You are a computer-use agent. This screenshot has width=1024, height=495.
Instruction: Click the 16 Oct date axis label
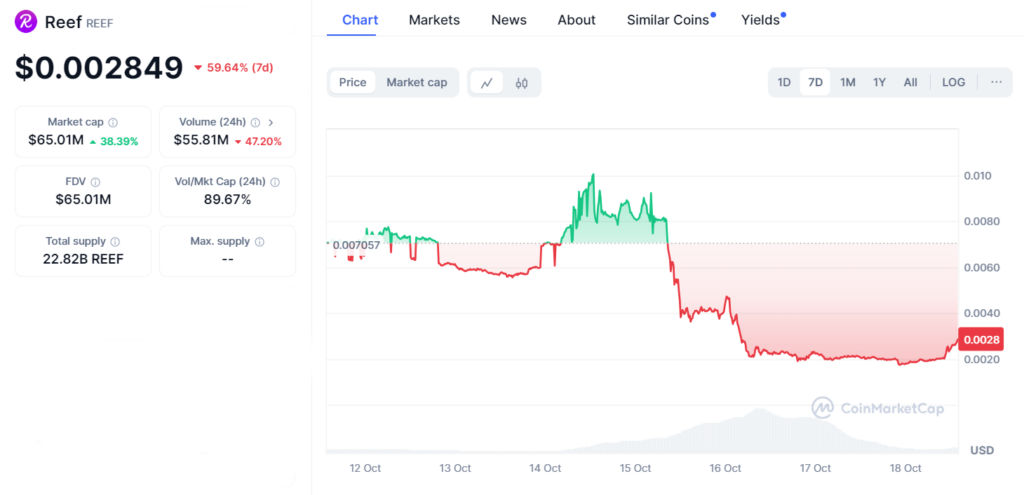(725, 468)
